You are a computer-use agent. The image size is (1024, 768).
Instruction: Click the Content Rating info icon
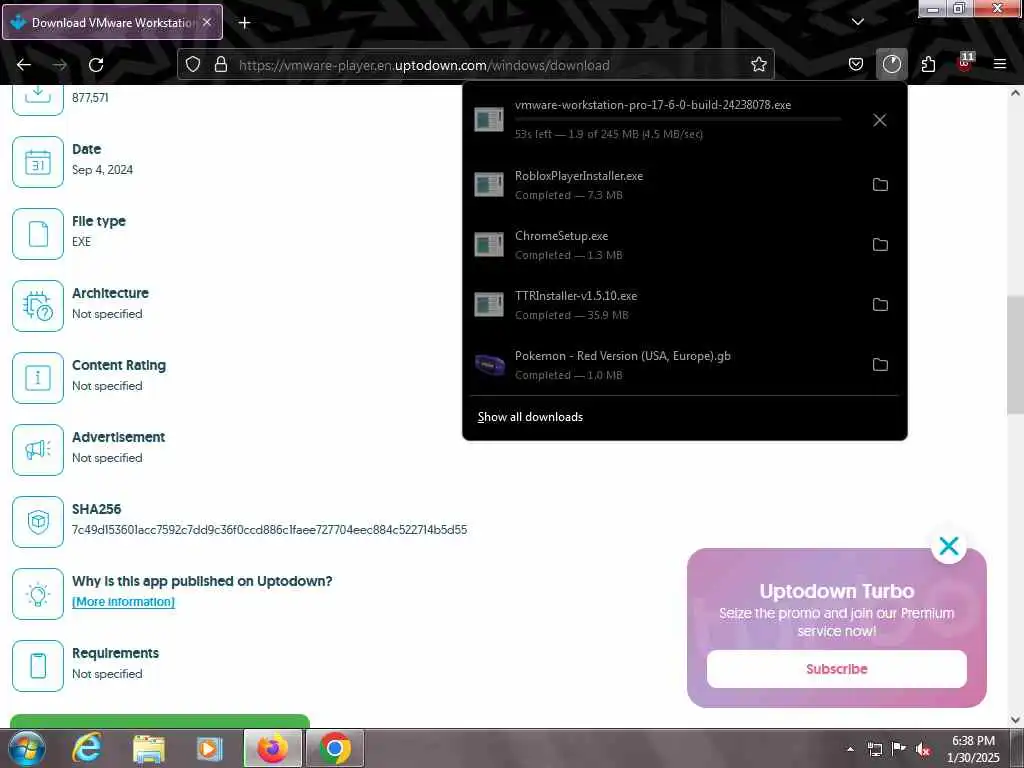[x=38, y=377]
